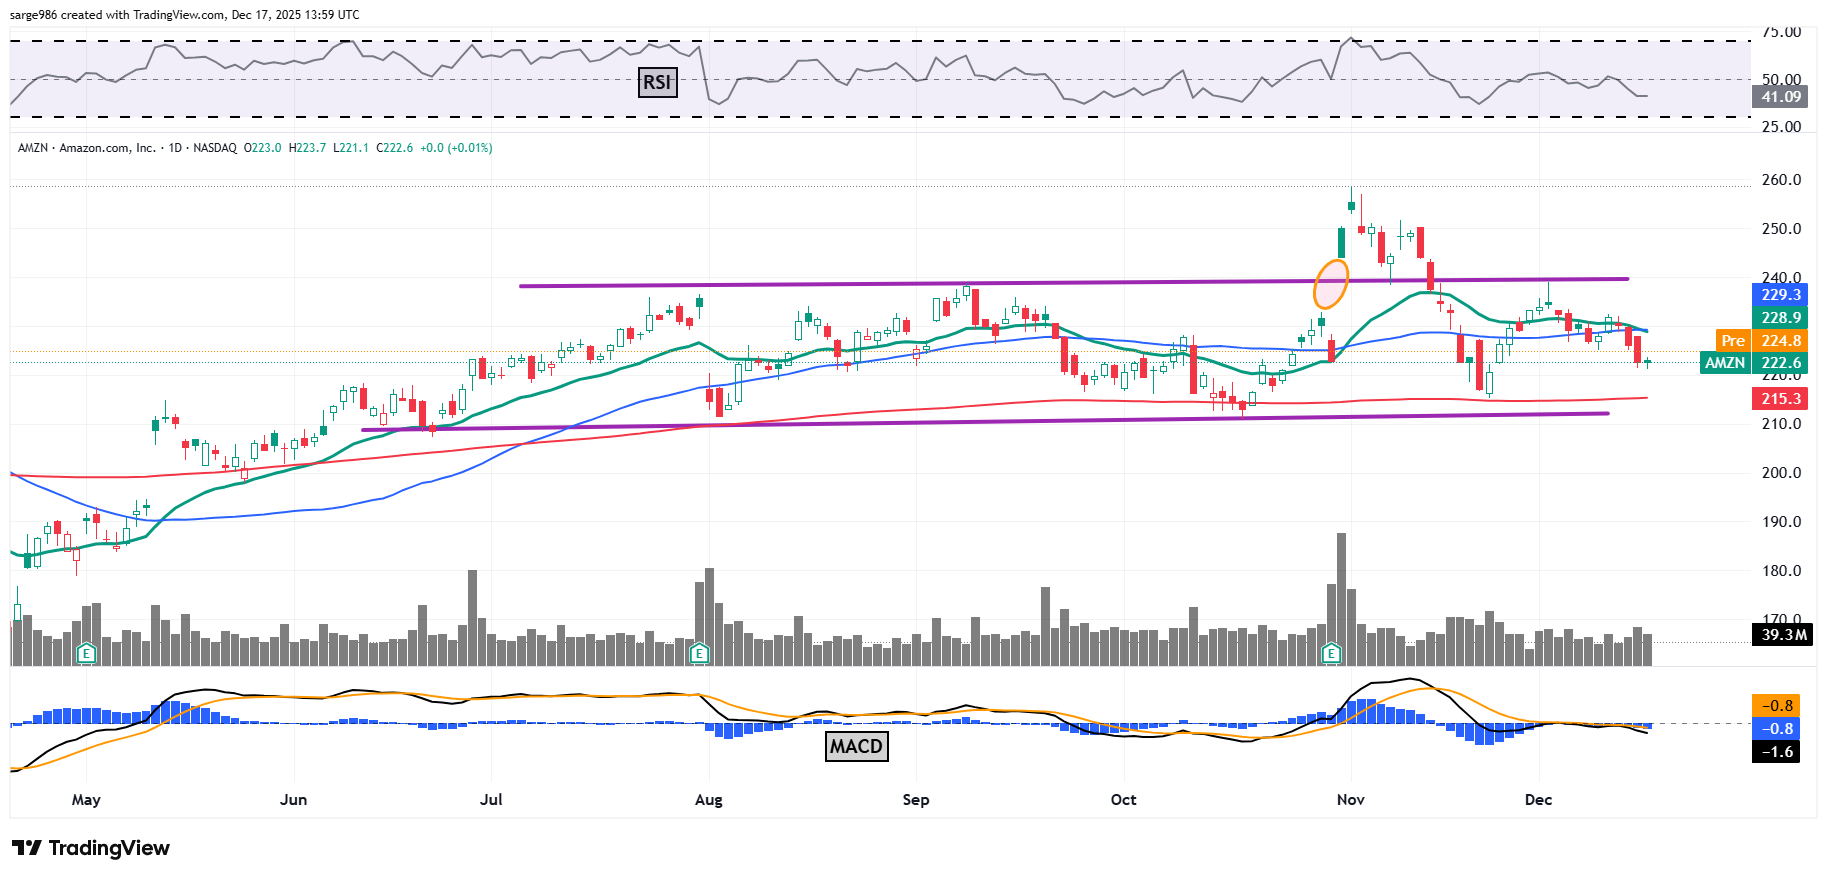Click the earnings E marker near May

pyautogui.click(x=87, y=654)
